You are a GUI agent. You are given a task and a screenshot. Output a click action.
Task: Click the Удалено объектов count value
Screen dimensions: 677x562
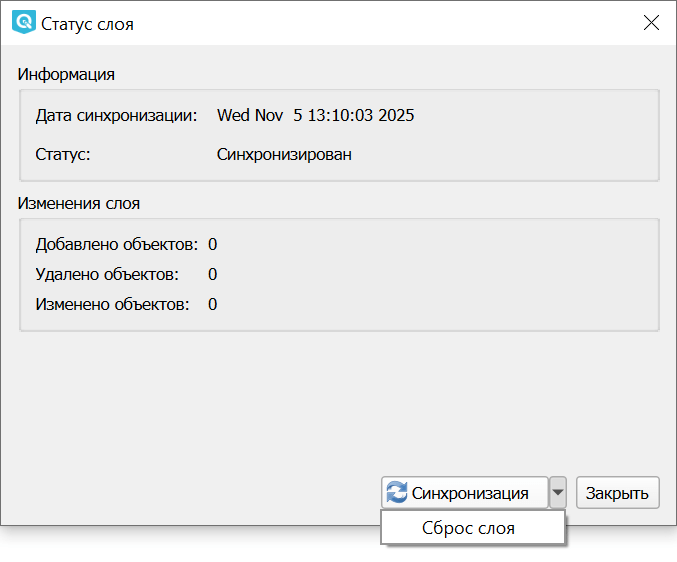[213, 274]
